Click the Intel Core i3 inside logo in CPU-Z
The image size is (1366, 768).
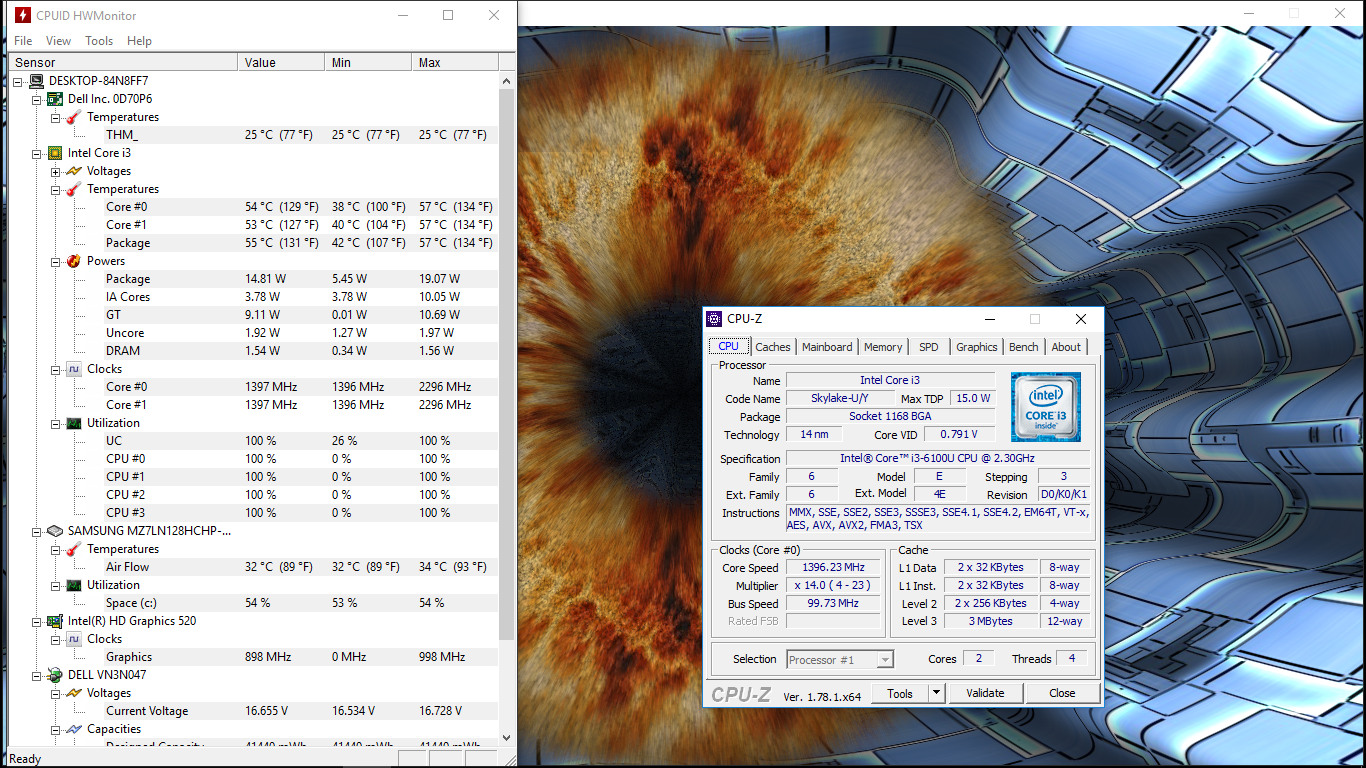[1046, 406]
